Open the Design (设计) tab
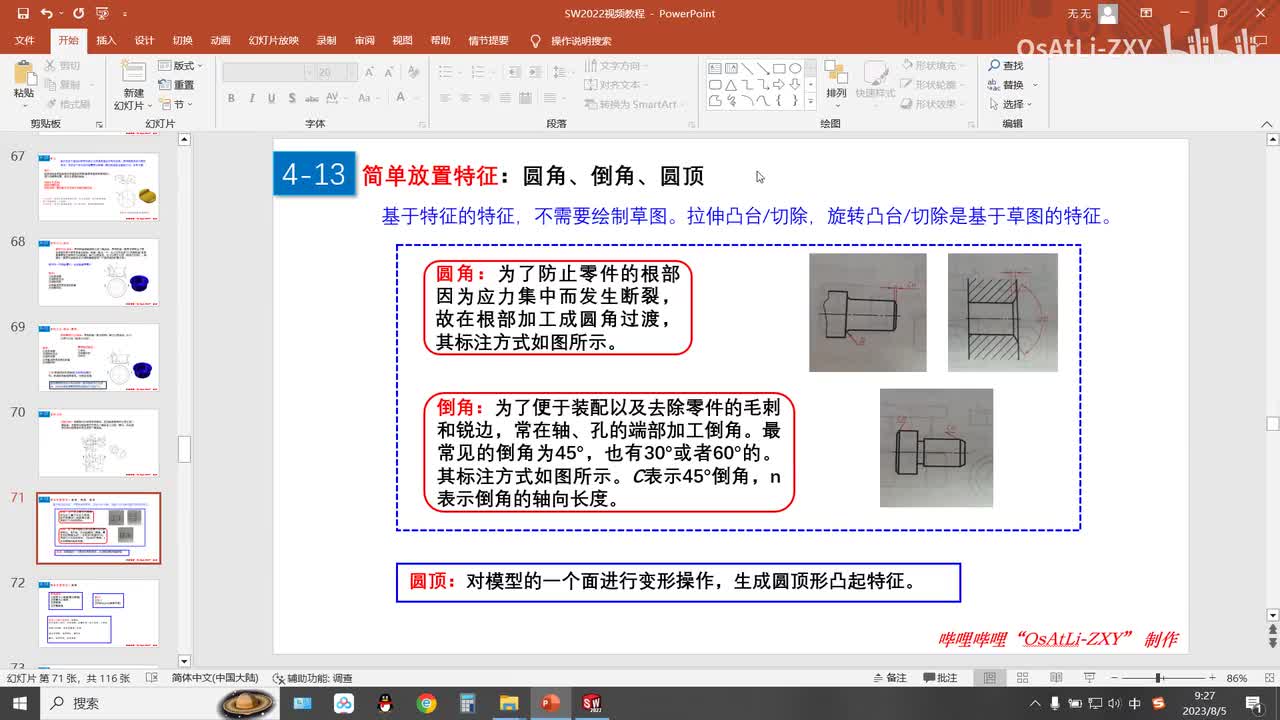This screenshot has width=1280, height=720. click(144, 41)
